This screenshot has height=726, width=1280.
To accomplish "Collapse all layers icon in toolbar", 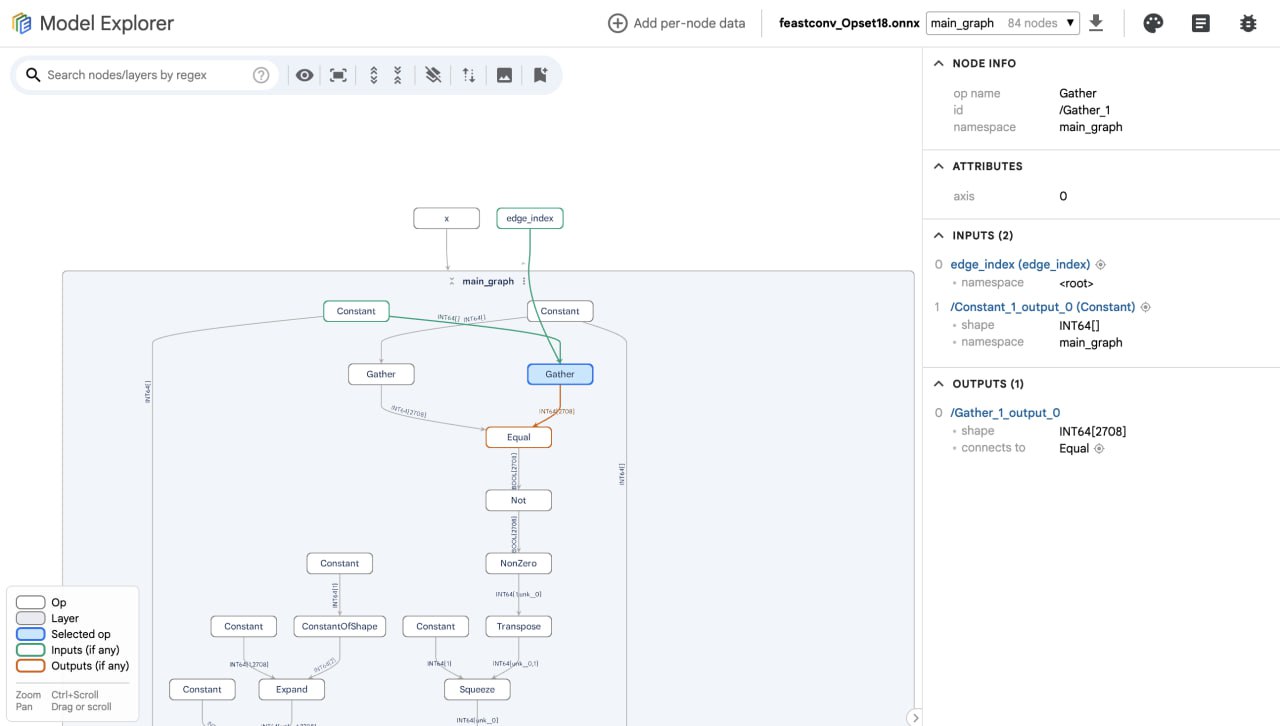I will [x=397, y=75].
